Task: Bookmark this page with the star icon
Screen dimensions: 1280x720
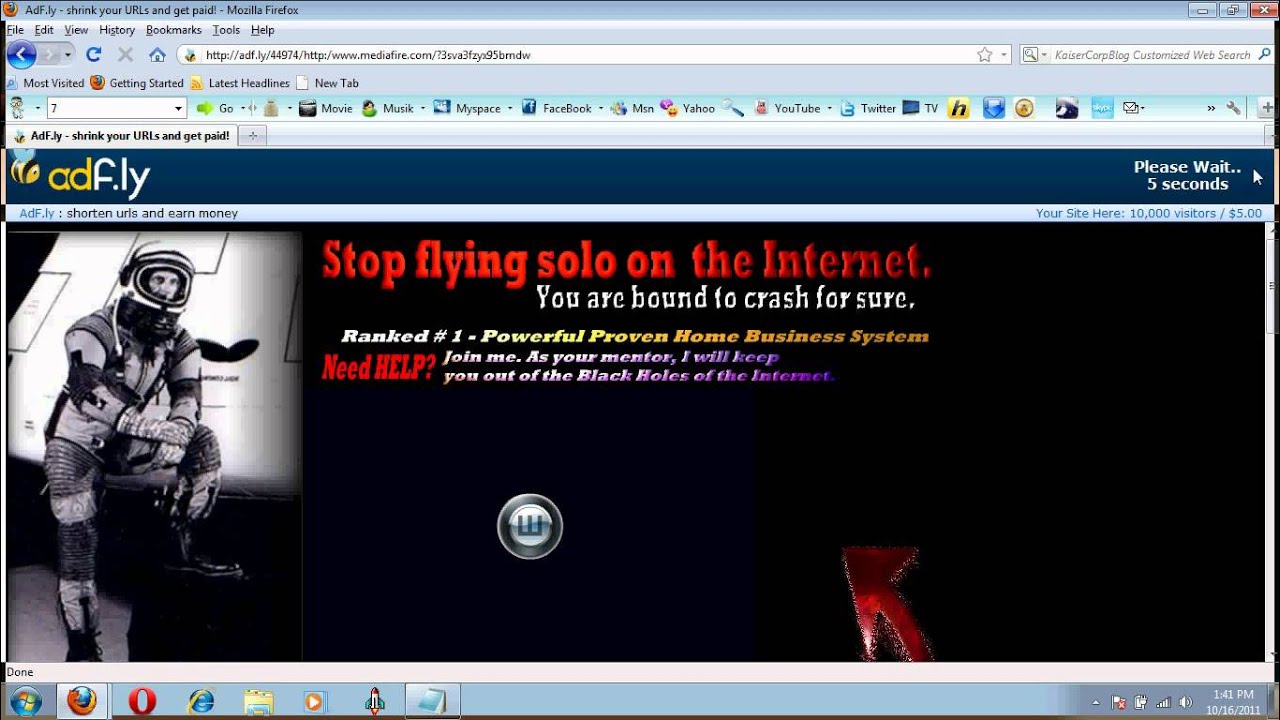Action: (985, 55)
